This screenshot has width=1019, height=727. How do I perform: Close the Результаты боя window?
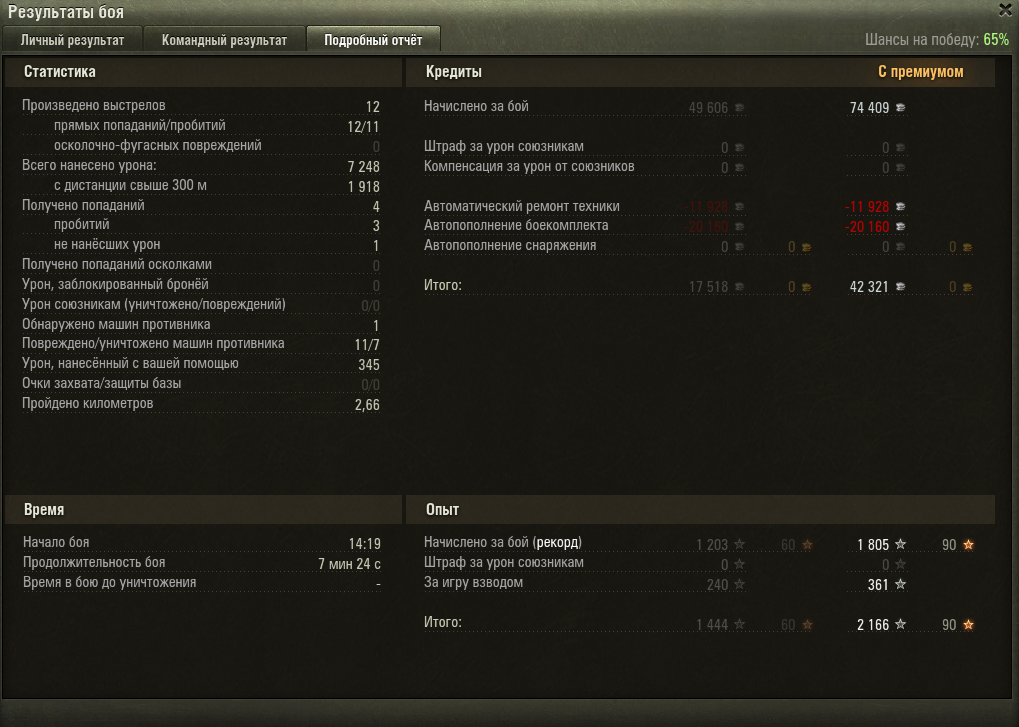coord(1005,9)
